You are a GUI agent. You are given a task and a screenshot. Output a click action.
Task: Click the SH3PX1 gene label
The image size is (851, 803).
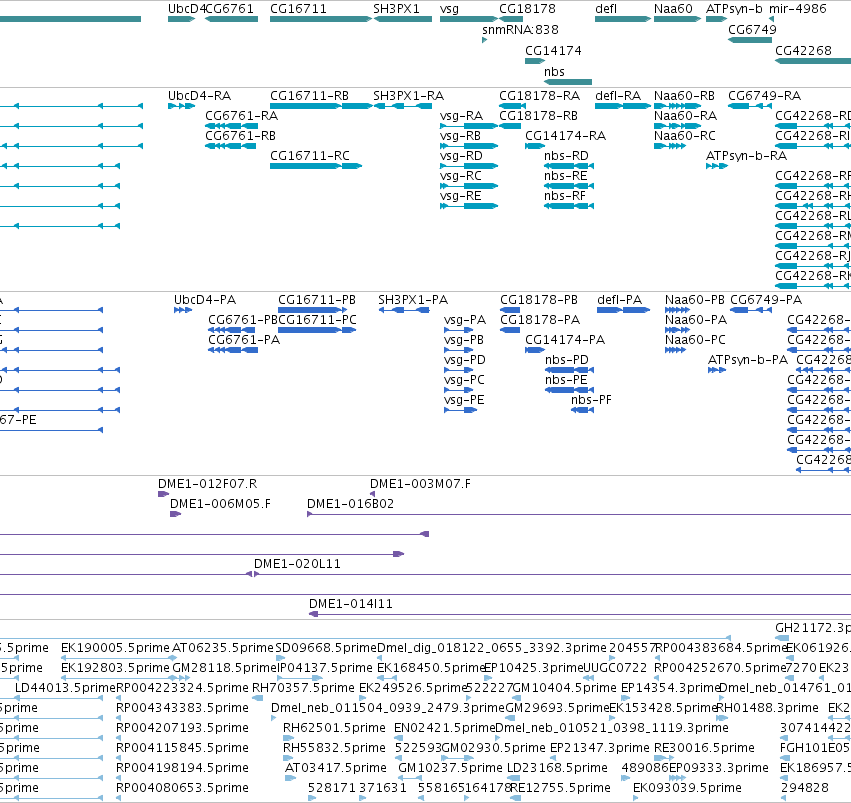pos(396,9)
